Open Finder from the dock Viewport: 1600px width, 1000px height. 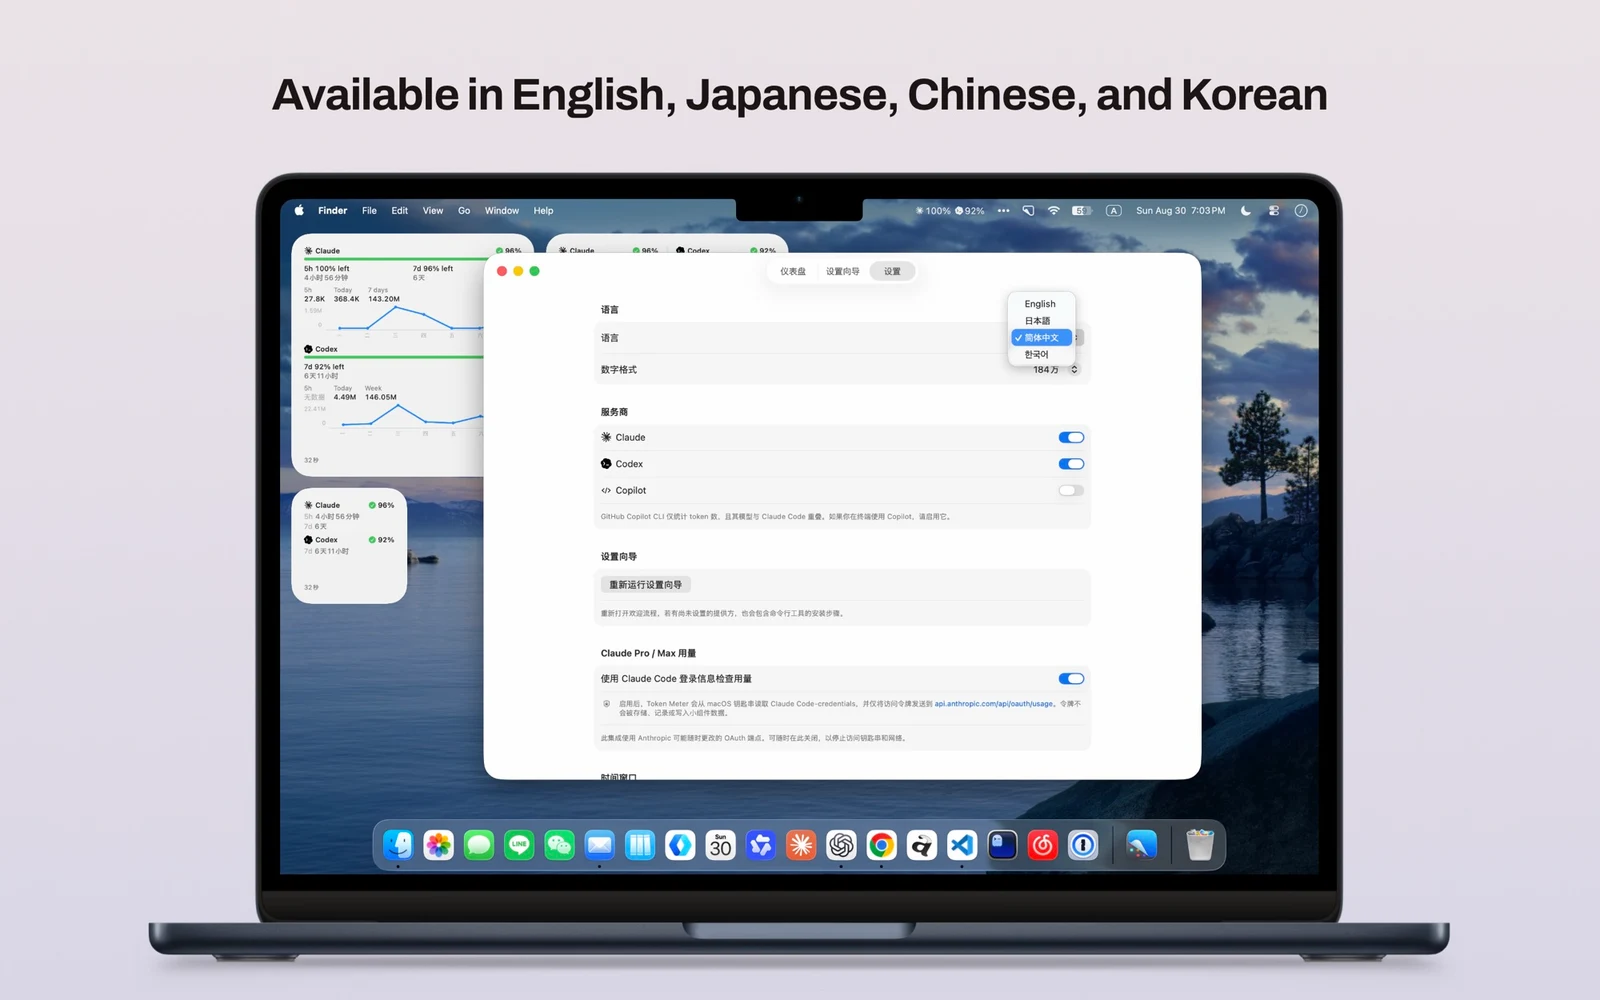coord(398,845)
